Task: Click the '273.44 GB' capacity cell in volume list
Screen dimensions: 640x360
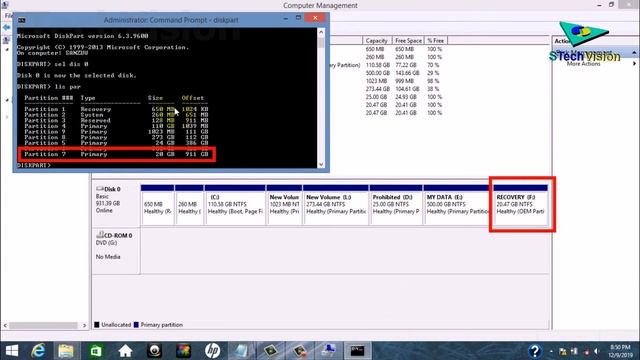Action: (378, 89)
